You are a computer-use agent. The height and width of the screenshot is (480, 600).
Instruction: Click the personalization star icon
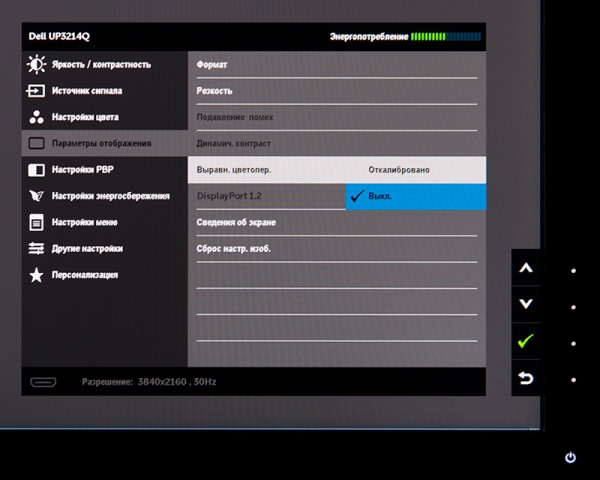pyautogui.click(x=36, y=274)
